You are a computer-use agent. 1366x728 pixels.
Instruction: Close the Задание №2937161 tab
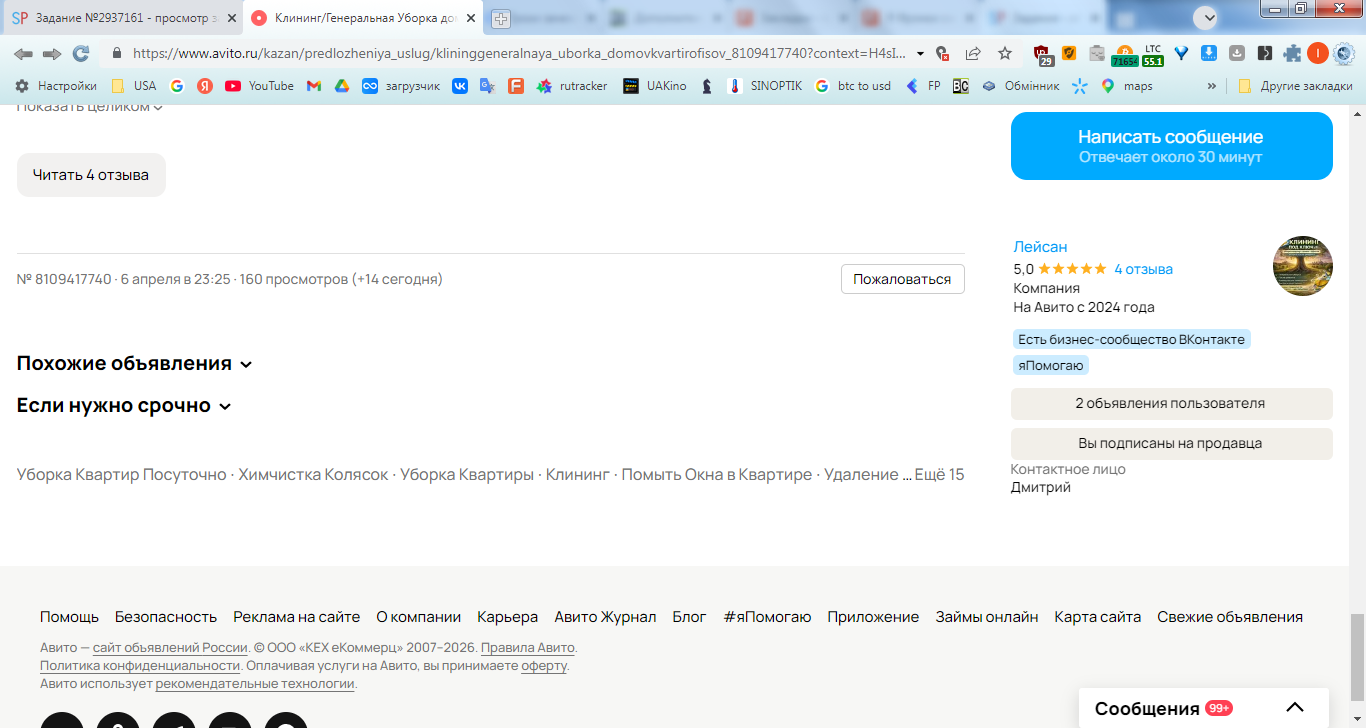tap(231, 18)
